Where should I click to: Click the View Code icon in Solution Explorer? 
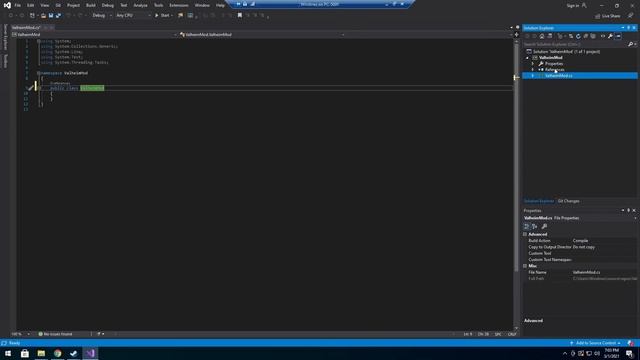[603, 36]
